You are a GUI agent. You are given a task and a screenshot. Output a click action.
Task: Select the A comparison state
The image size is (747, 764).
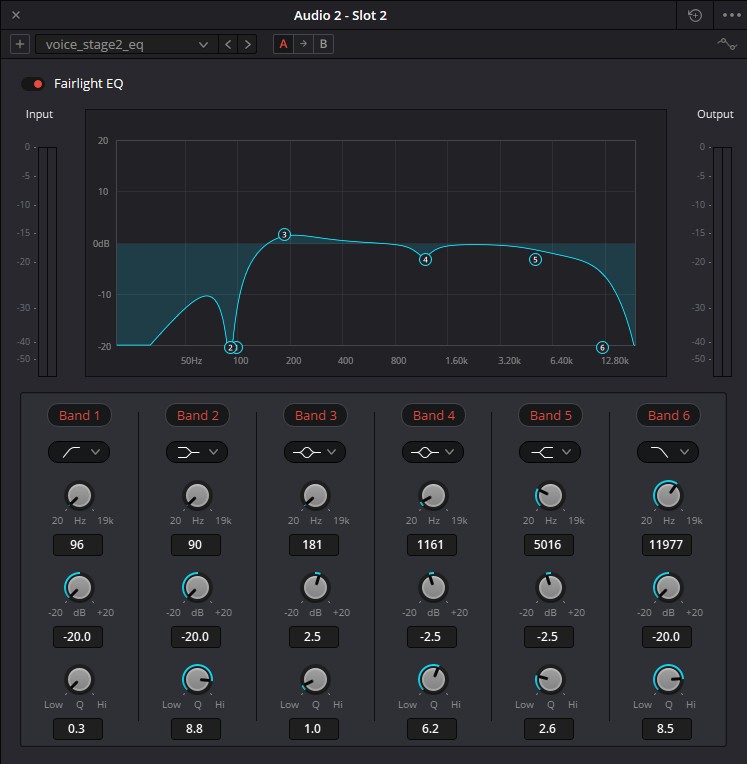click(x=283, y=44)
